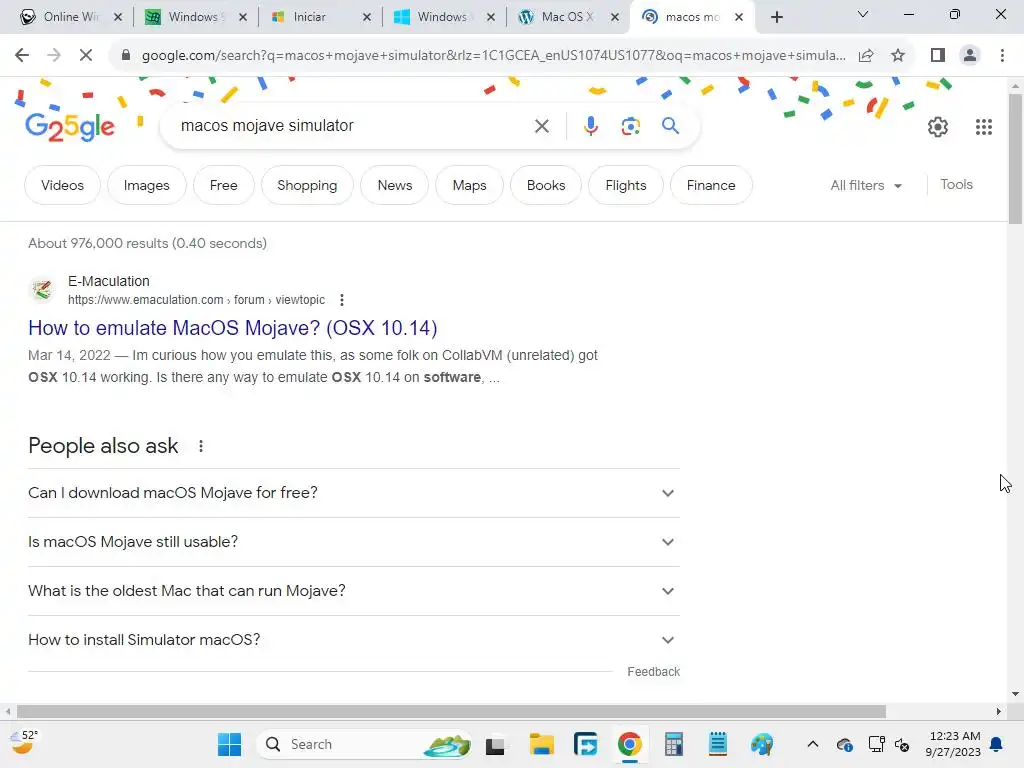Open the search Tools options
Image resolution: width=1024 pixels, height=768 pixels.
click(956, 185)
